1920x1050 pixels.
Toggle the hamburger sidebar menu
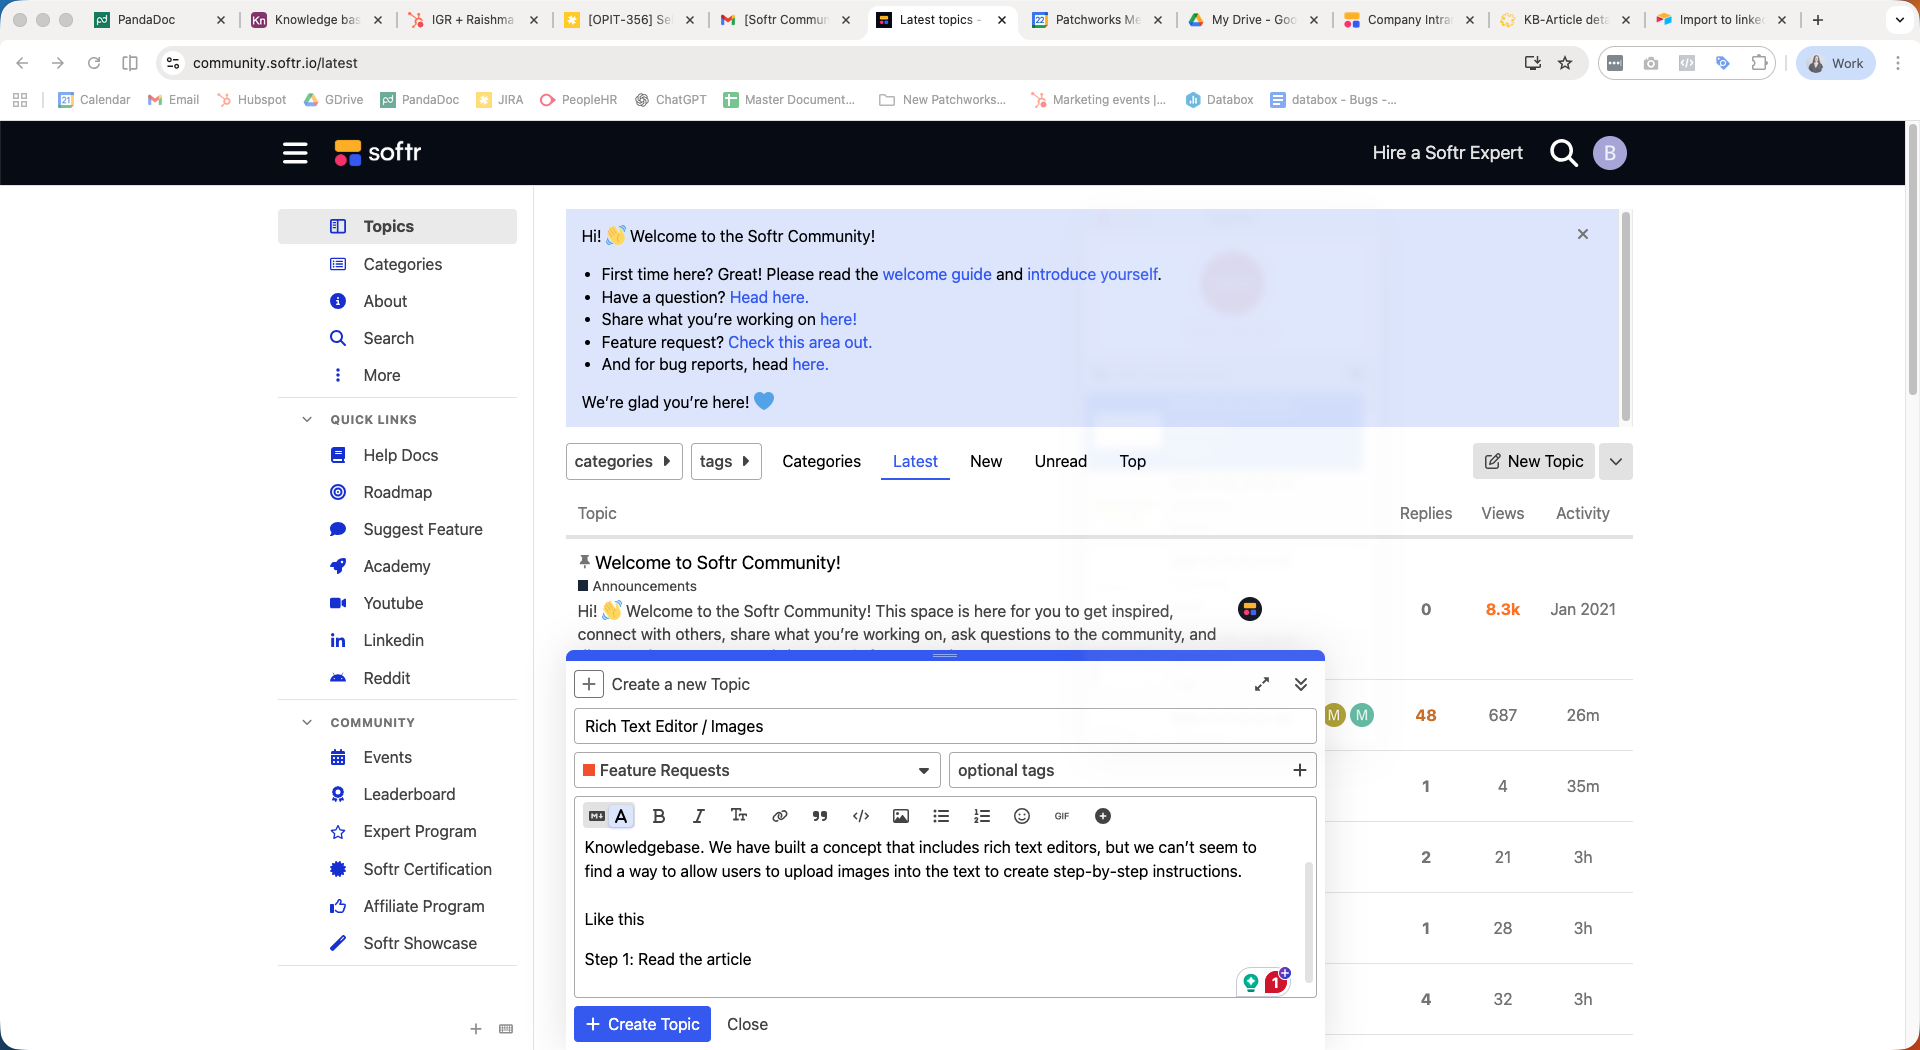click(295, 153)
